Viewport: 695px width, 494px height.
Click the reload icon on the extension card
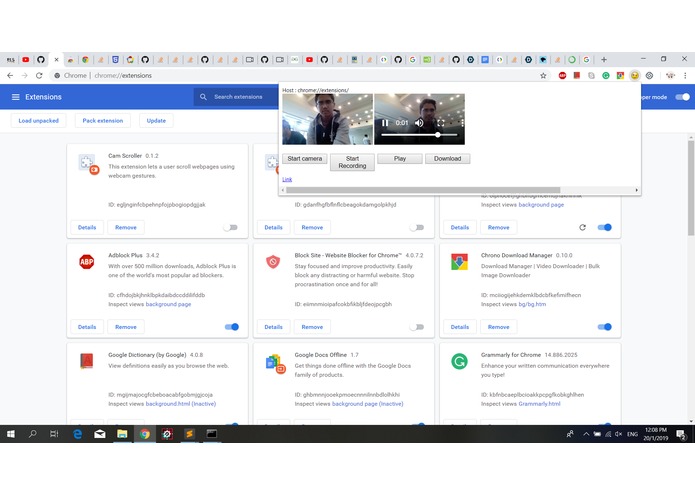tap(582, 227)
